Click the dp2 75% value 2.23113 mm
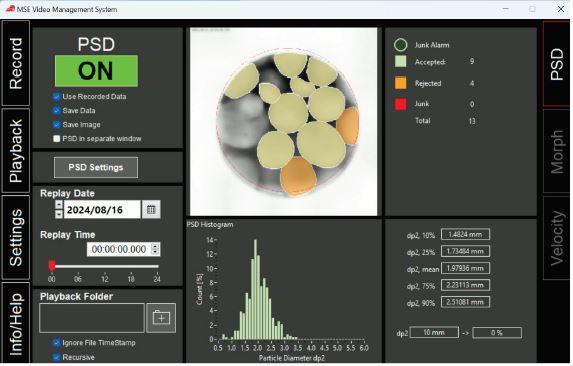 (x=465, y=285)
